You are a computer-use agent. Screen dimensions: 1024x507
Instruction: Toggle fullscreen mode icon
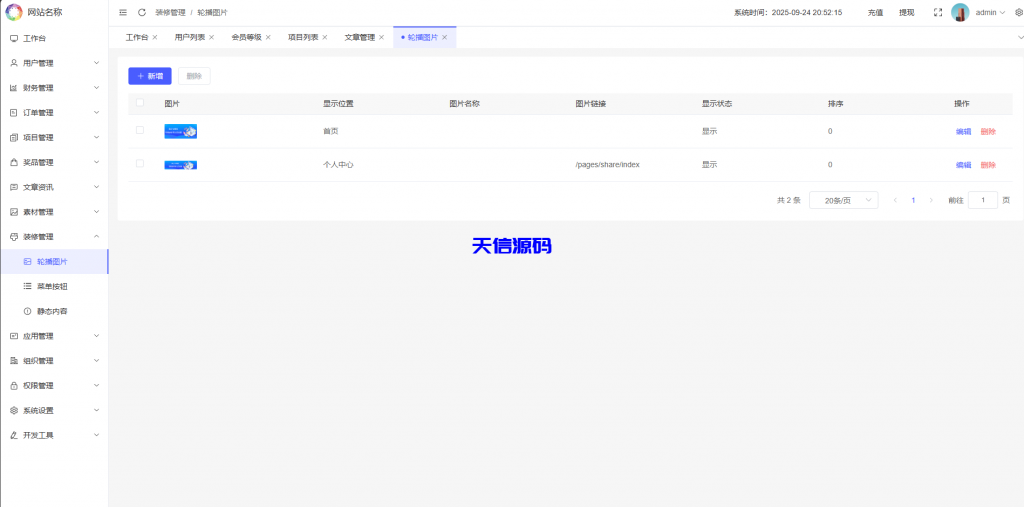[937, 13]
